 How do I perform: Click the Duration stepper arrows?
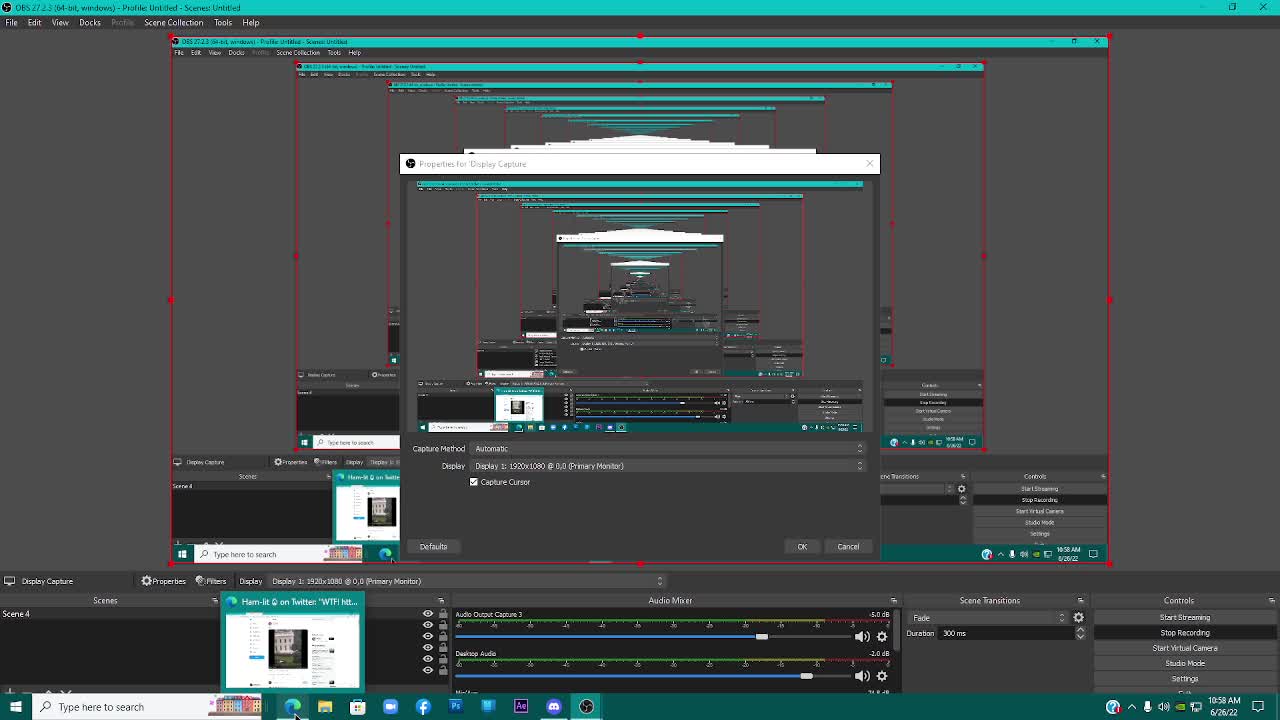[x=1080, y=633]
